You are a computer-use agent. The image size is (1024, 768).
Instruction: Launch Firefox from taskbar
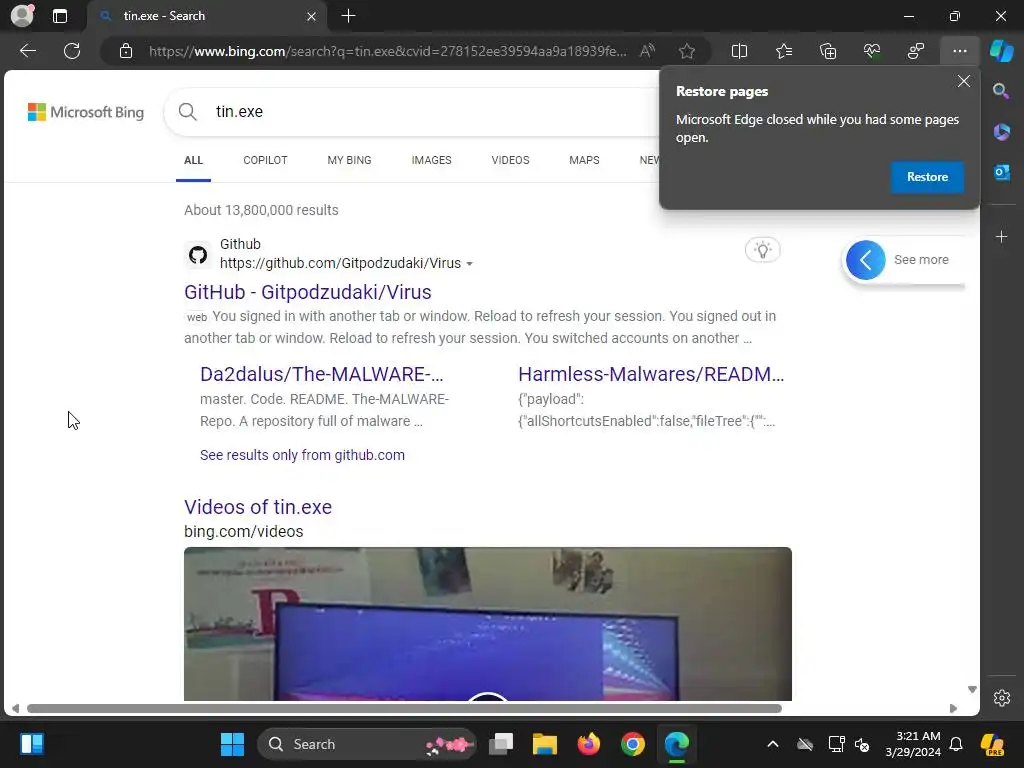(589, 744)
